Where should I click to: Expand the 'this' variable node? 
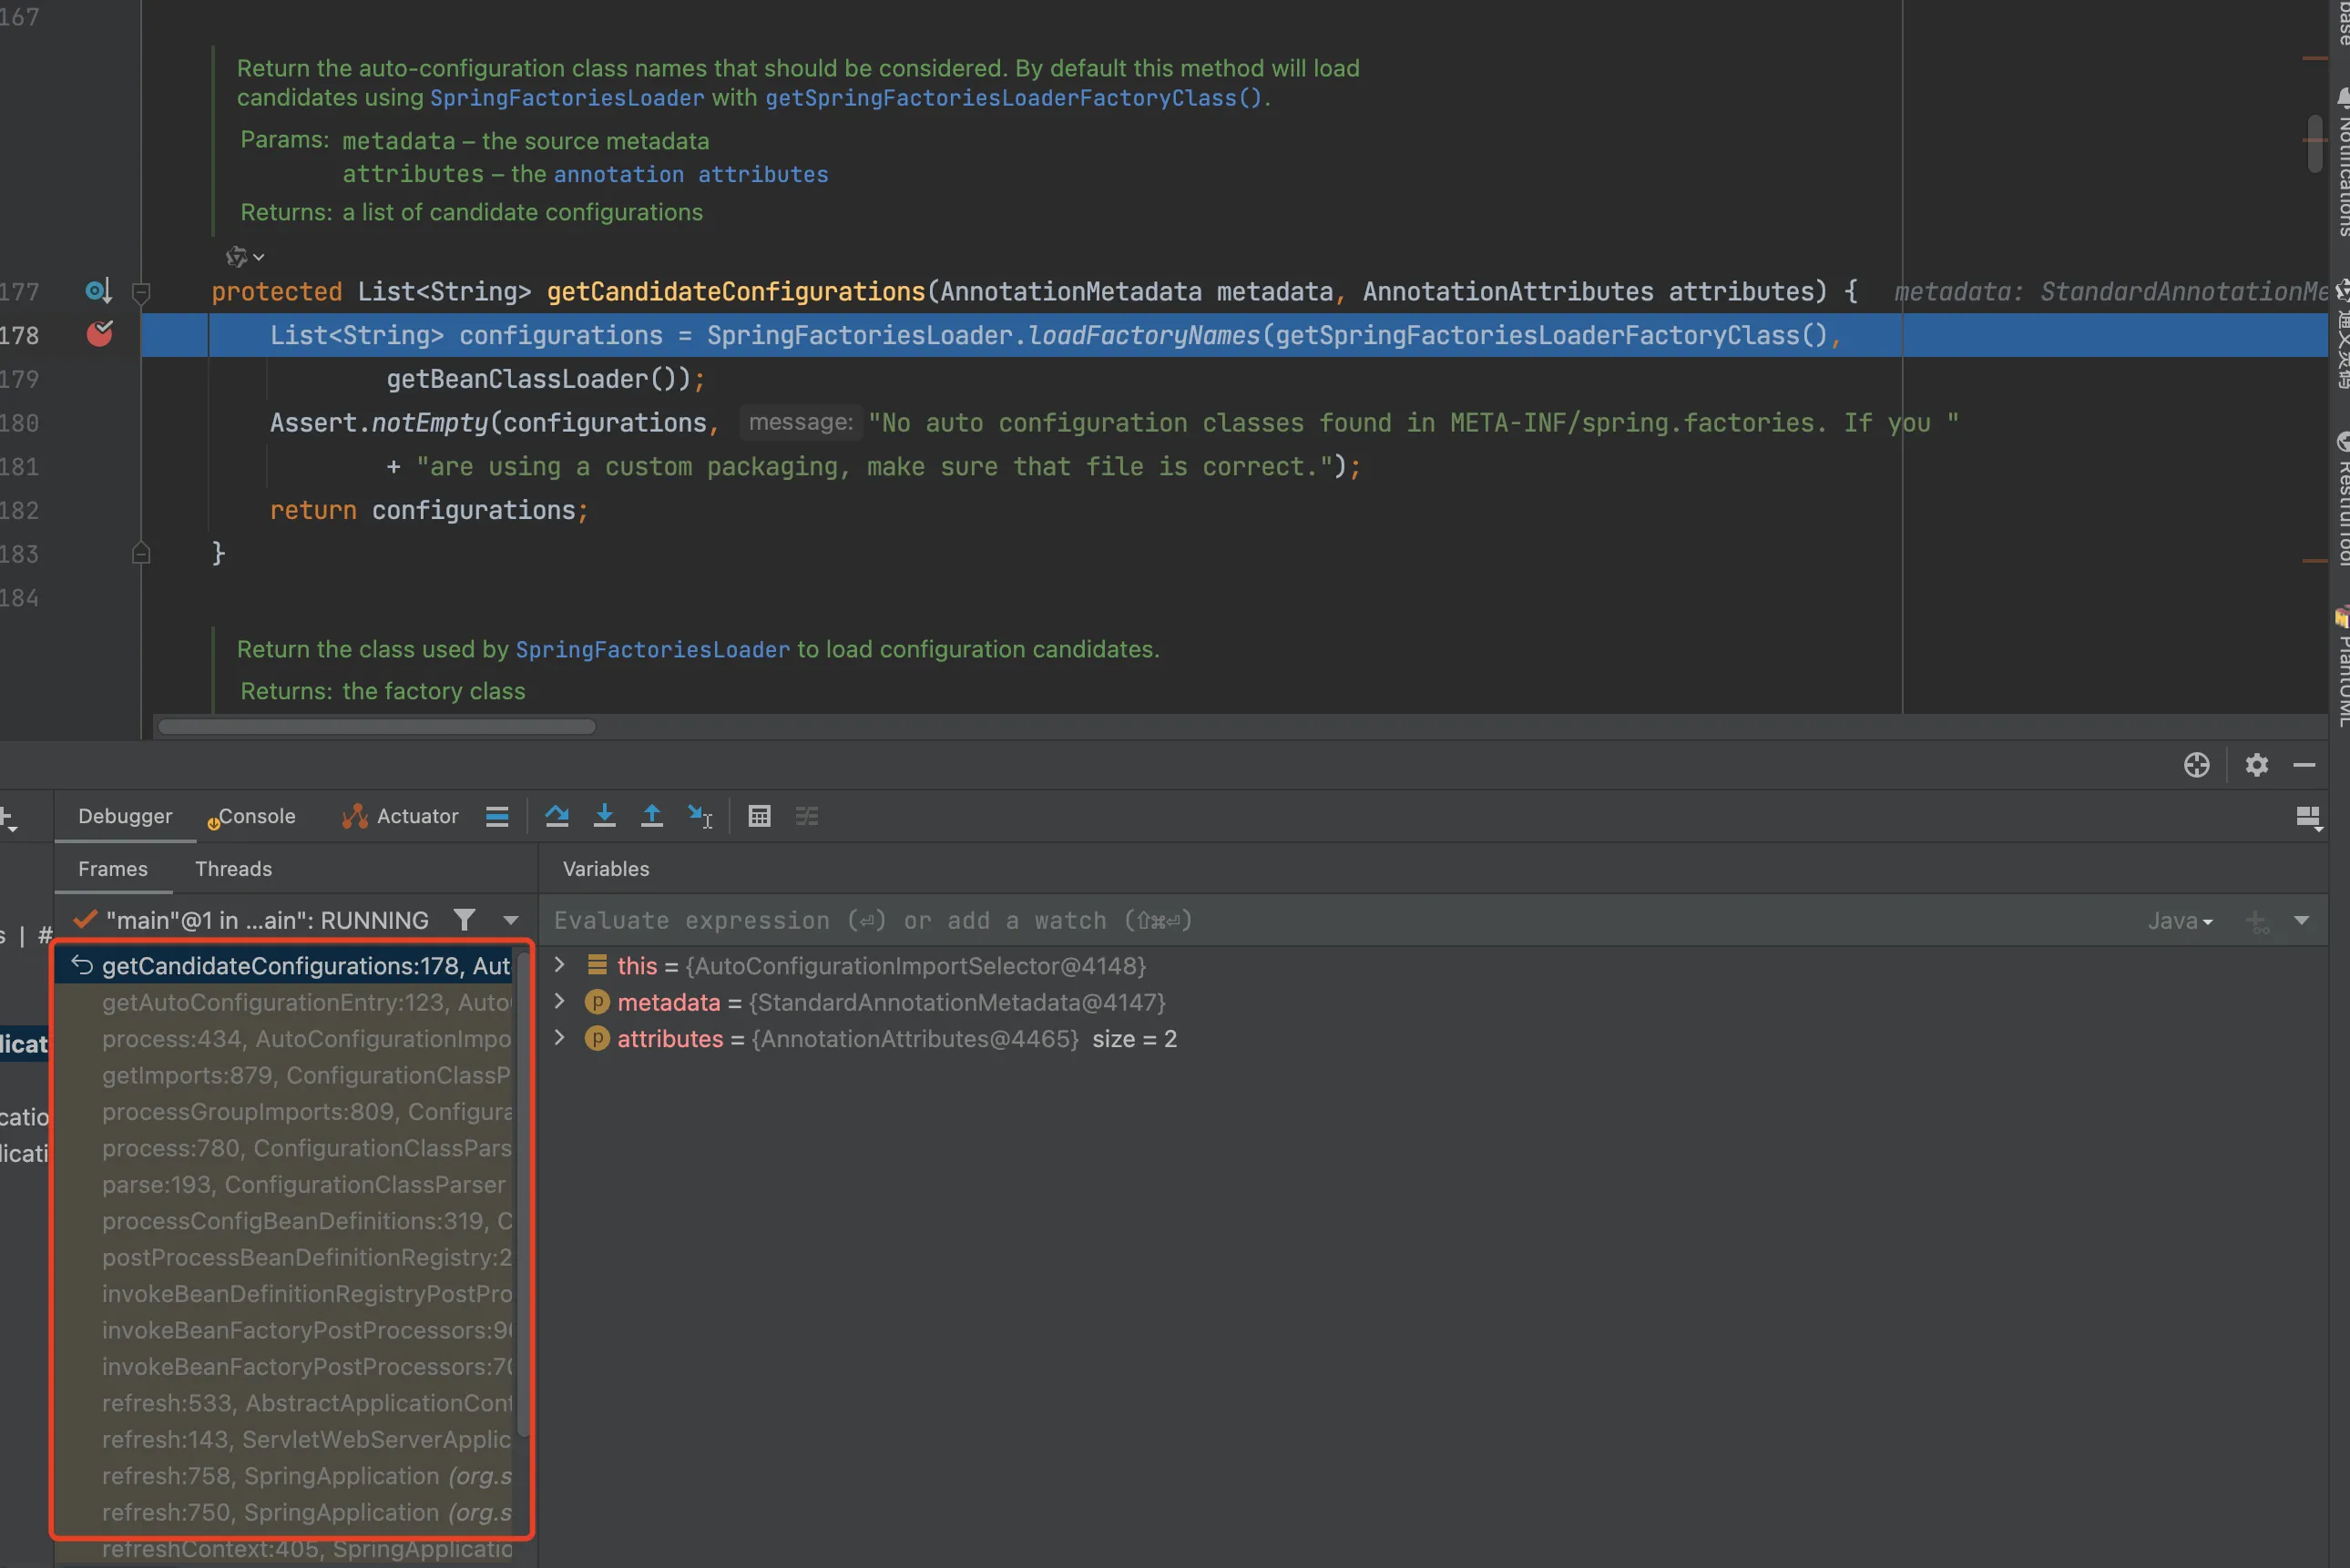tap(560, 965)
